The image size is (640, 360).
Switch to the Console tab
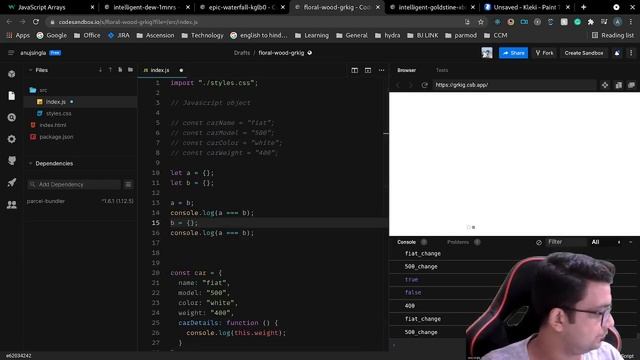[407, 242]
